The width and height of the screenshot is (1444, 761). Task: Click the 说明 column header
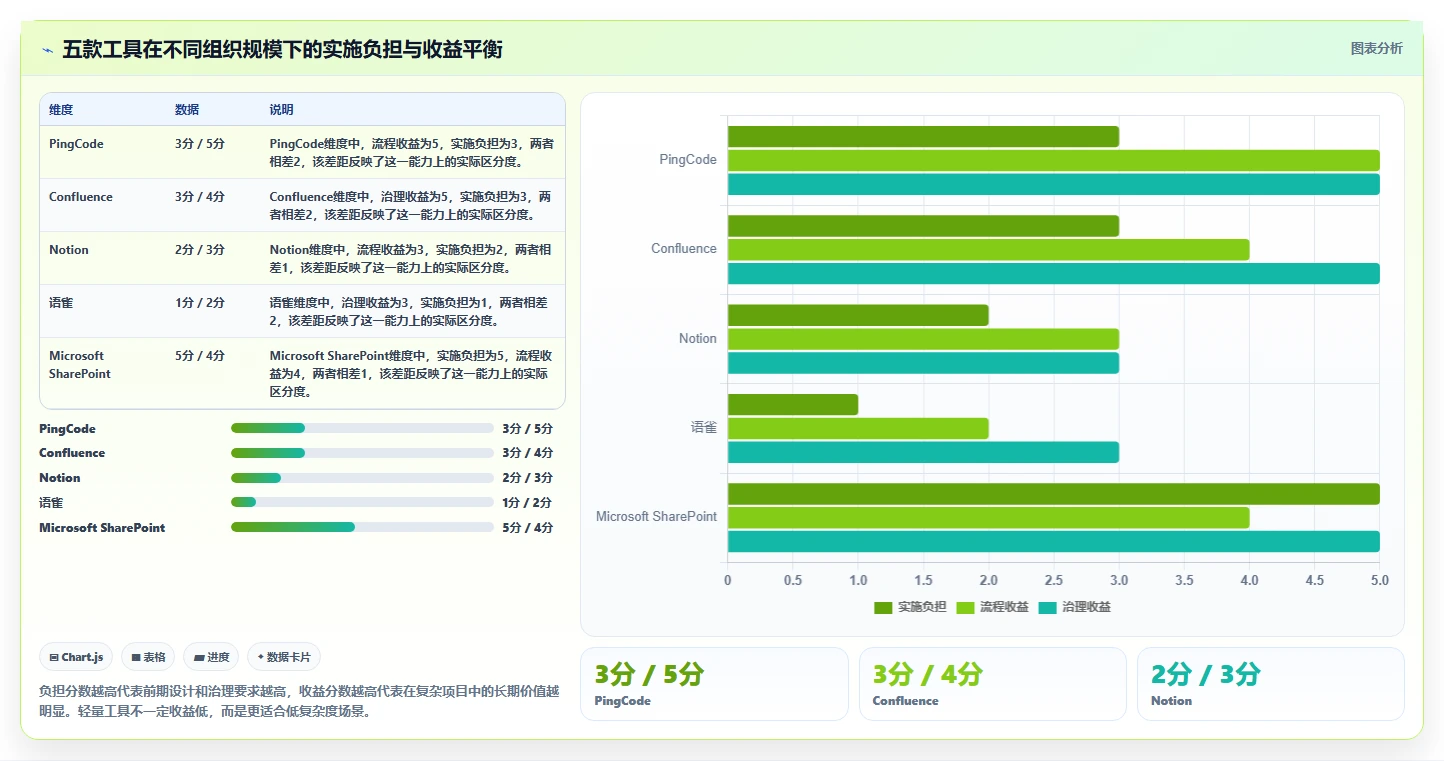point(281,110)
